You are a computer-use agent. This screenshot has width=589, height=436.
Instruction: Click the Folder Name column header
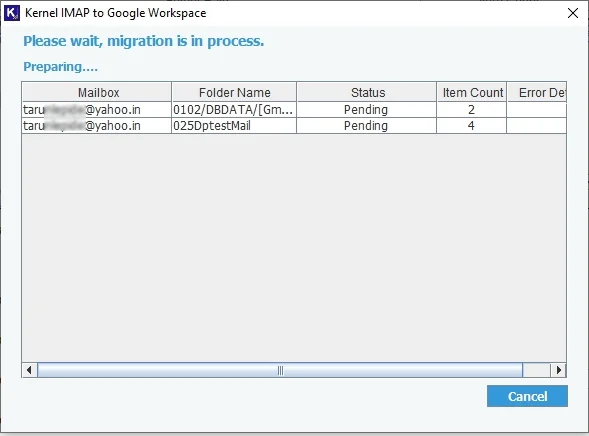[x=234, y=92]
